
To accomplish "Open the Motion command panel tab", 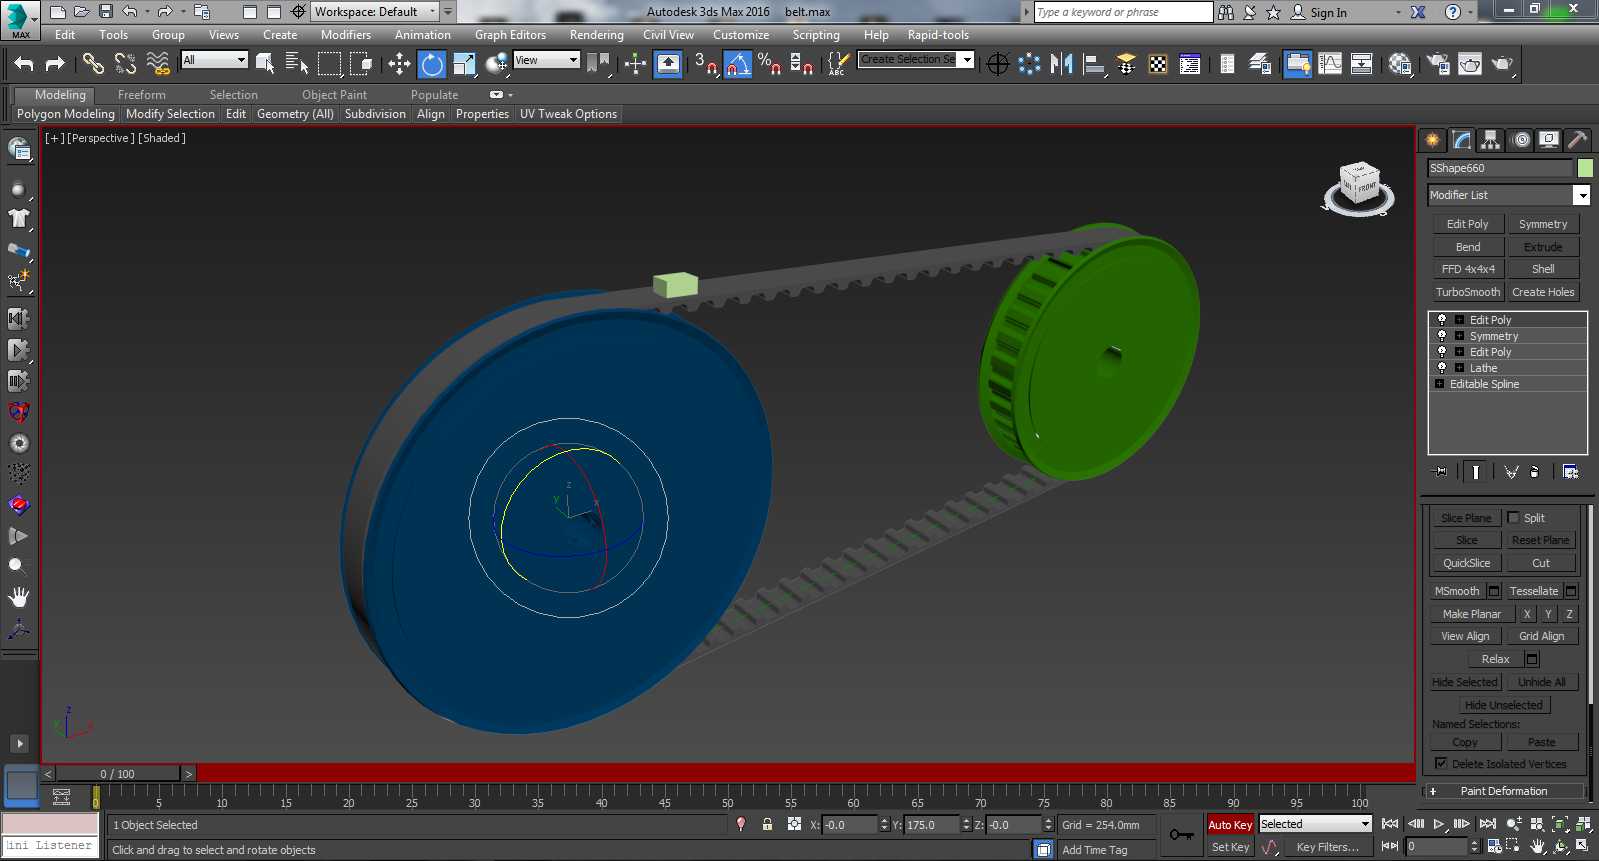I will tap(1520, 140).
